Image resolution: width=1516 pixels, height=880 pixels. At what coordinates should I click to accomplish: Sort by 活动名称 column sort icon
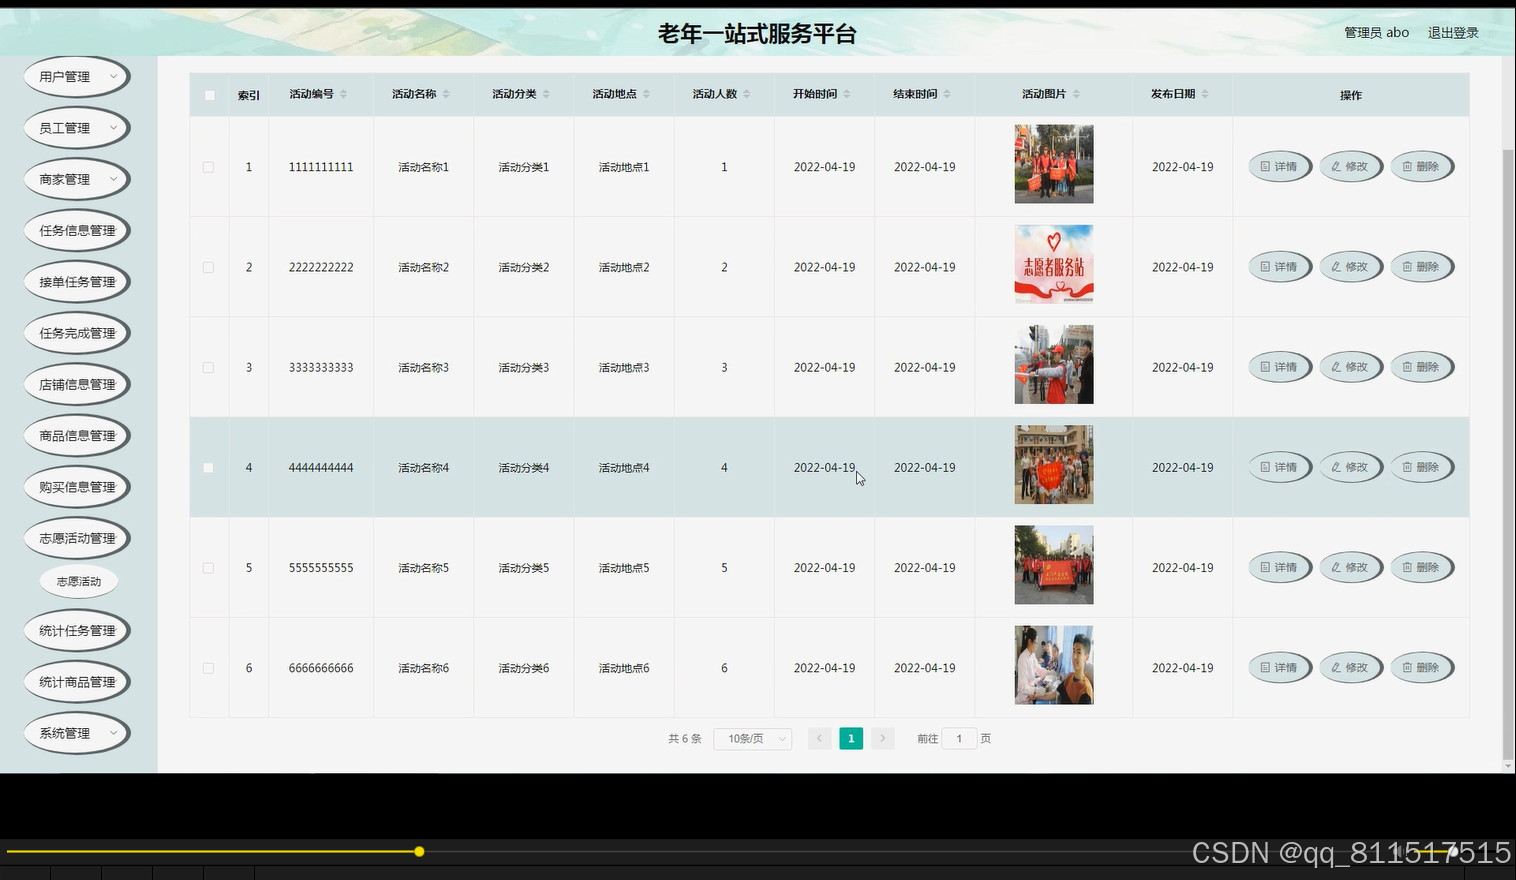pos(446,94)
